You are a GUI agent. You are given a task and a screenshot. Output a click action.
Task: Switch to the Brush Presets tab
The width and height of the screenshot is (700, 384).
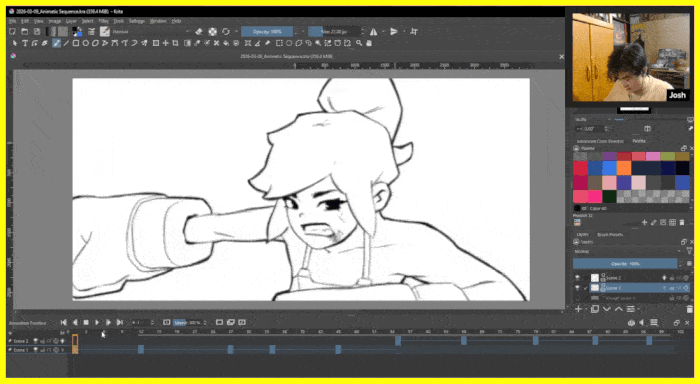pyautogui.click(x=610, y=234)
